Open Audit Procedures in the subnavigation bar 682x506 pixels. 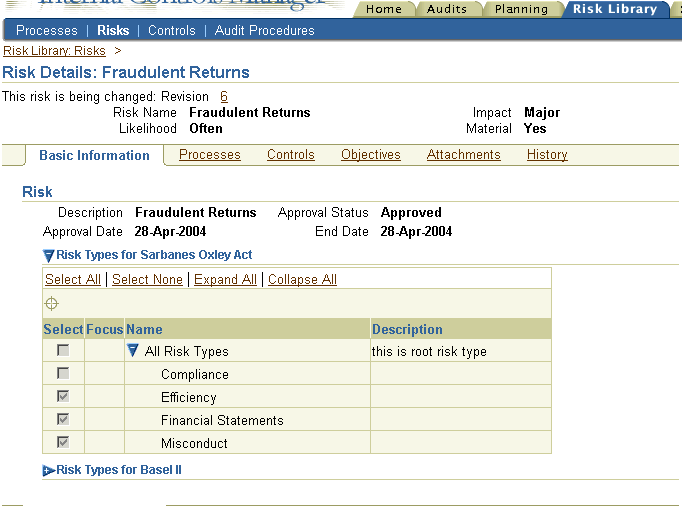264,30
